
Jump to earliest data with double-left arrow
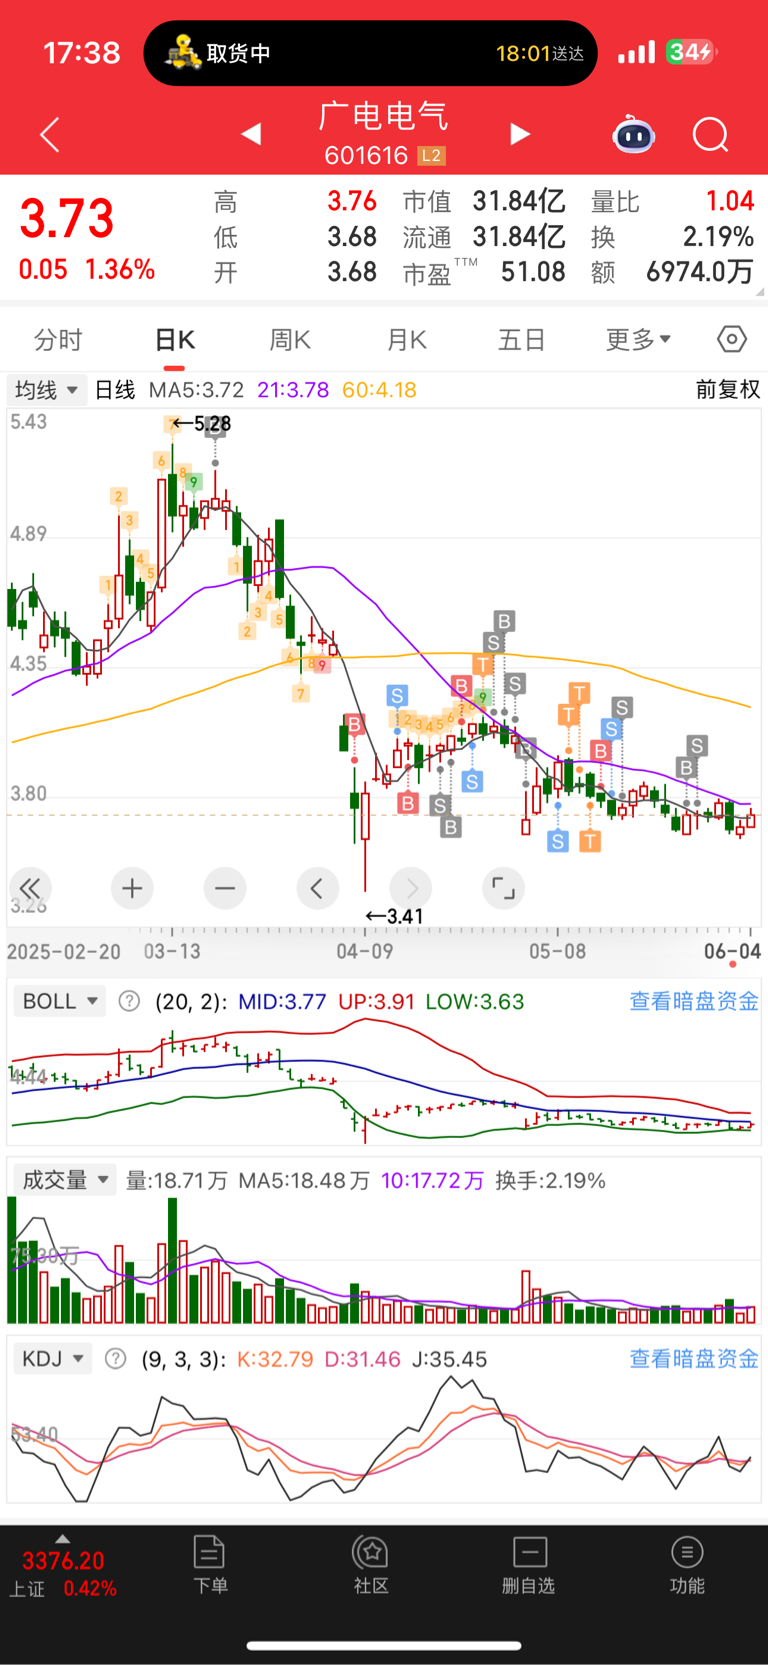pos(30,888)
